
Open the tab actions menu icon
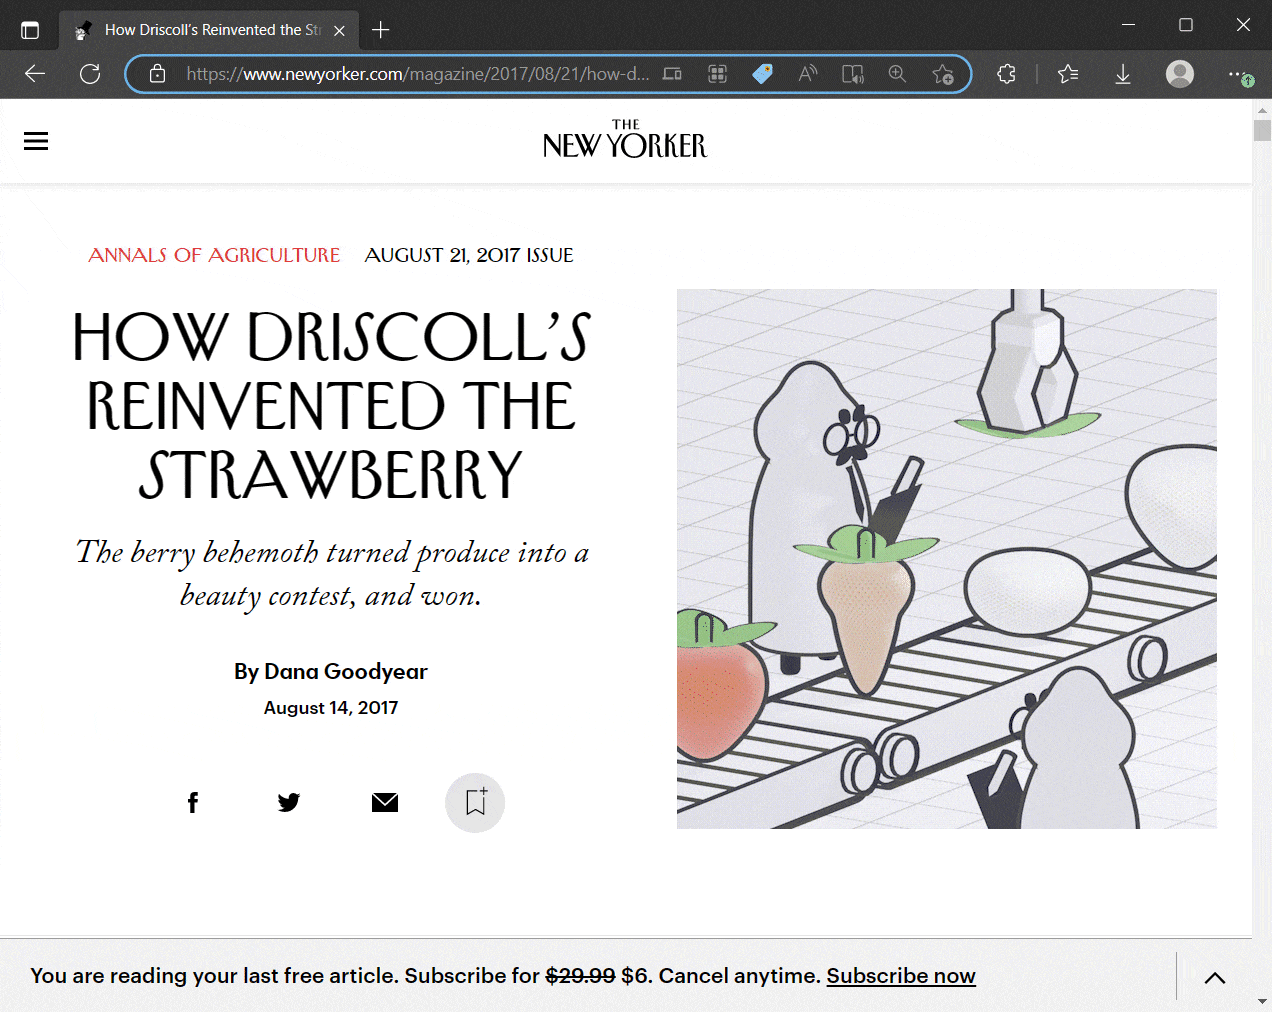click(x=30, y=30)
